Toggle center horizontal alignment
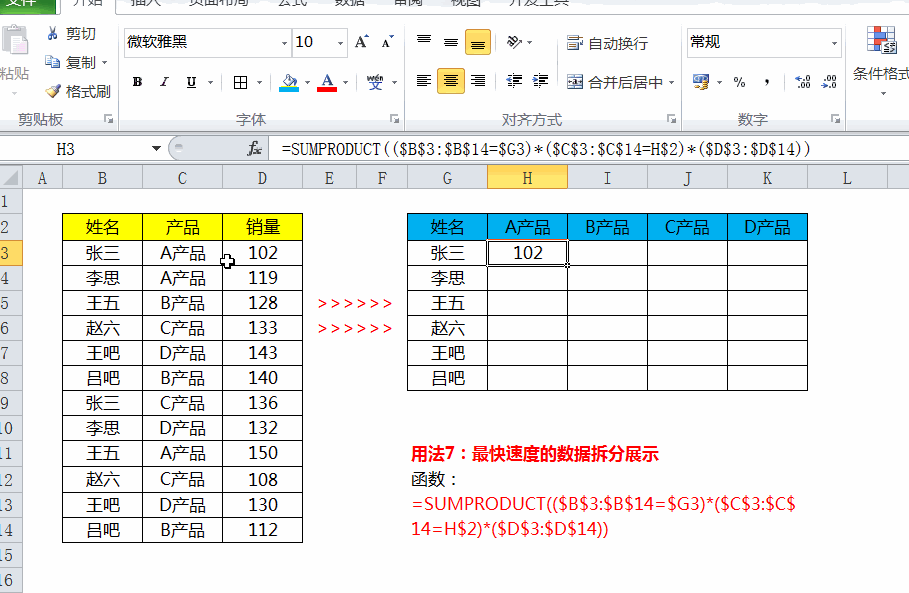Screen dimensions: 909x593 pyautogui.click(x=450, y=81)
